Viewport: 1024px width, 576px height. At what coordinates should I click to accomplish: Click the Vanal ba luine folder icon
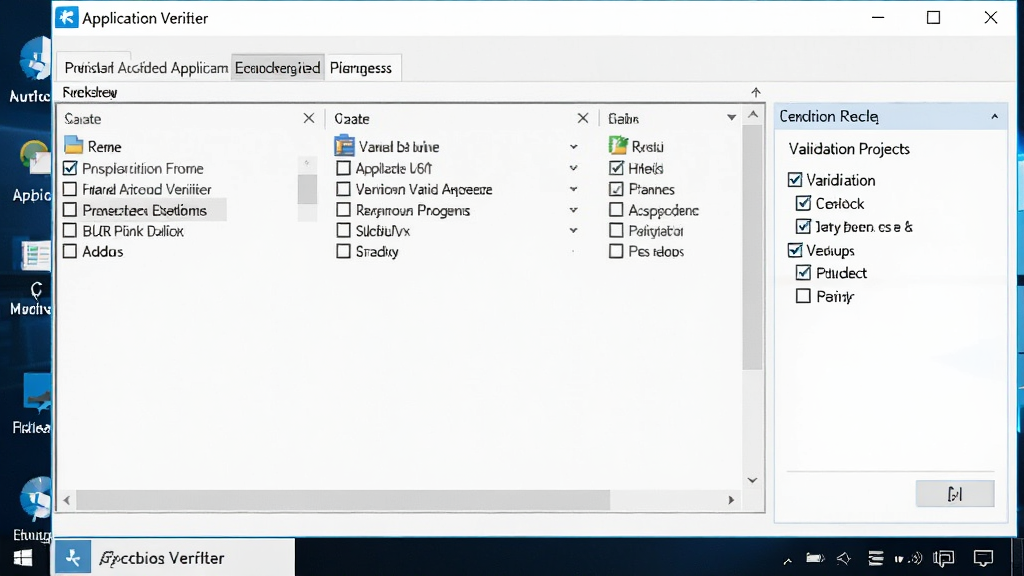pos(344,146)
